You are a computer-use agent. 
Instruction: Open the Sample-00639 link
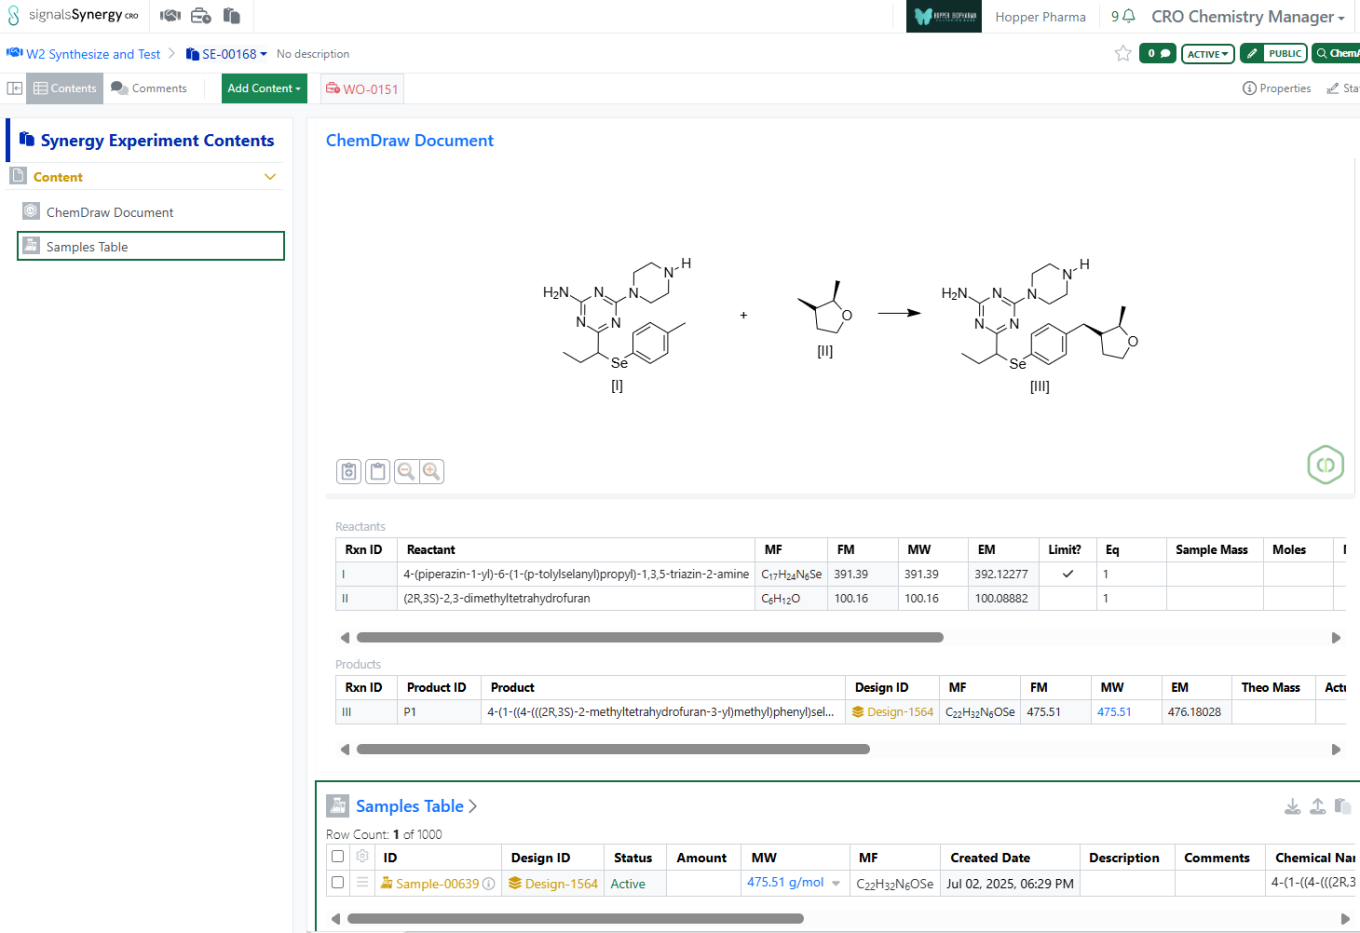[x=437, y=884]
